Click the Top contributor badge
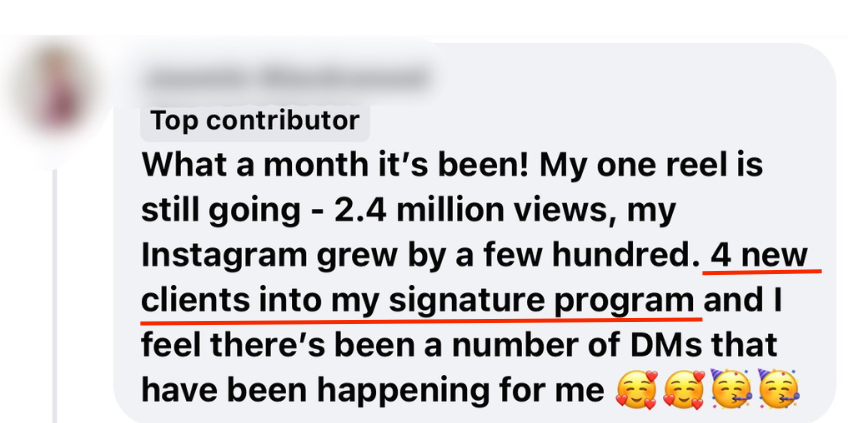Viewport: 848px width, 423px height. (x=255, y=120)
